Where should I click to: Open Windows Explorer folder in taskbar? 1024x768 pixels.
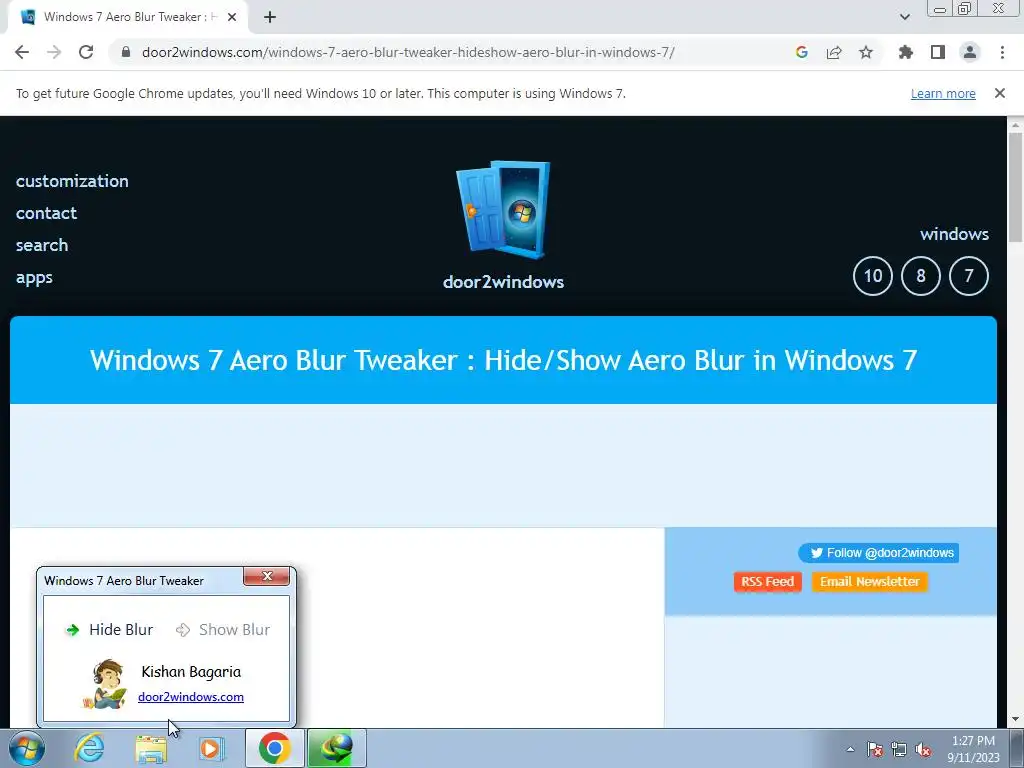[150, 748]
